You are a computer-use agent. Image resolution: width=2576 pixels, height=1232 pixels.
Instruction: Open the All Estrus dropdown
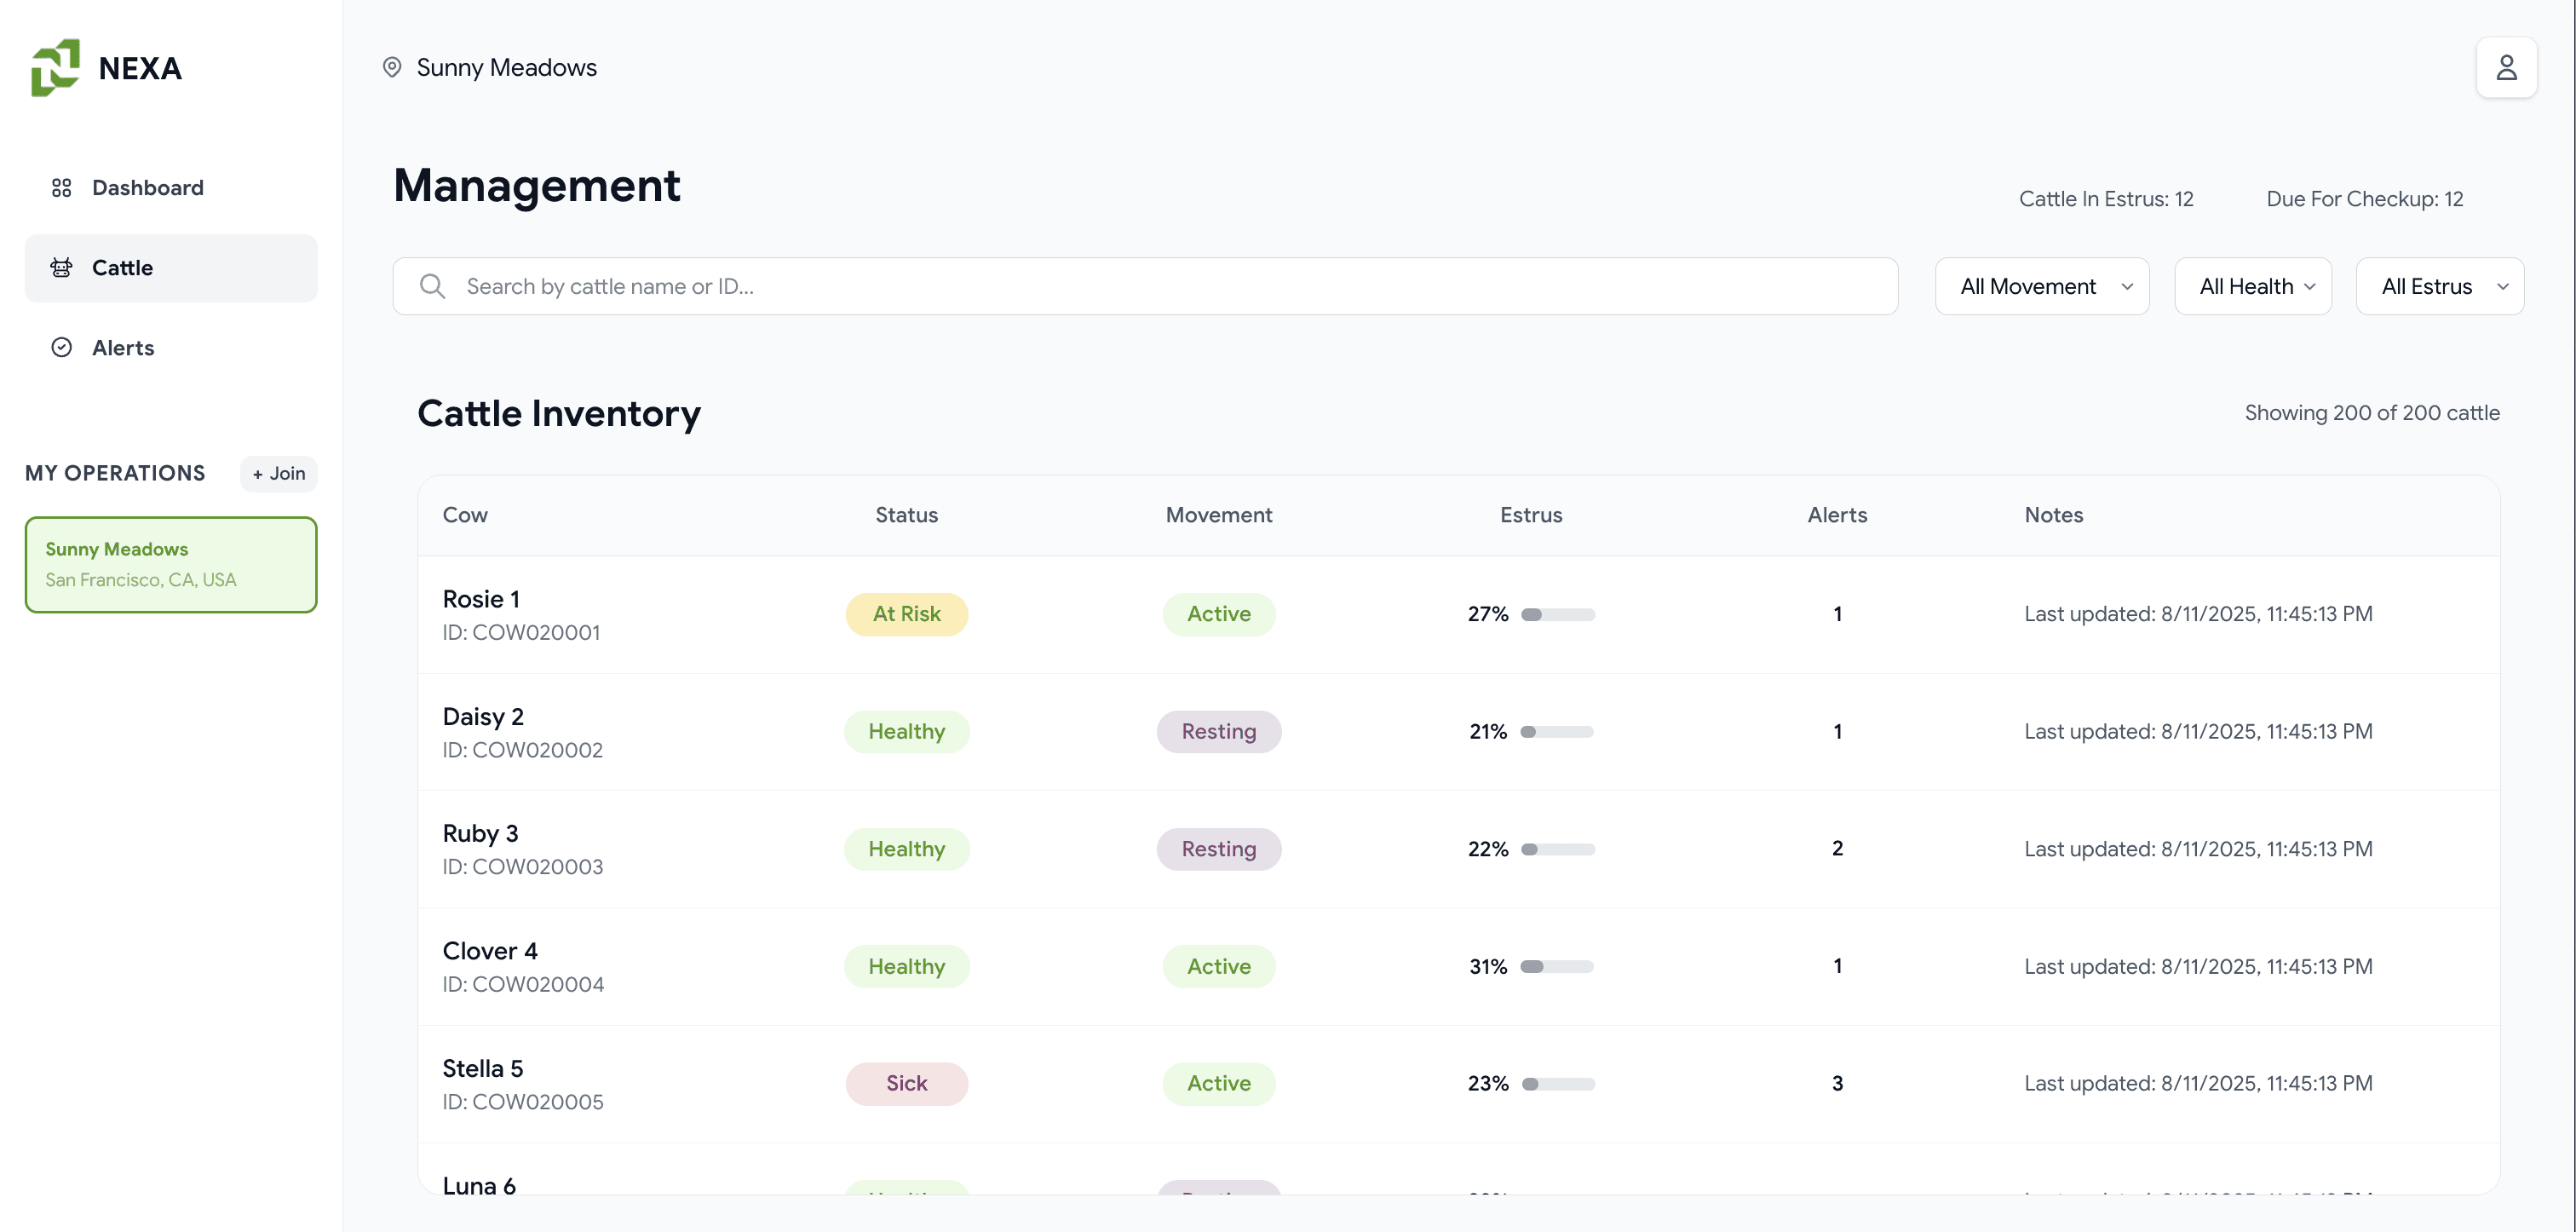[2439, 287]
